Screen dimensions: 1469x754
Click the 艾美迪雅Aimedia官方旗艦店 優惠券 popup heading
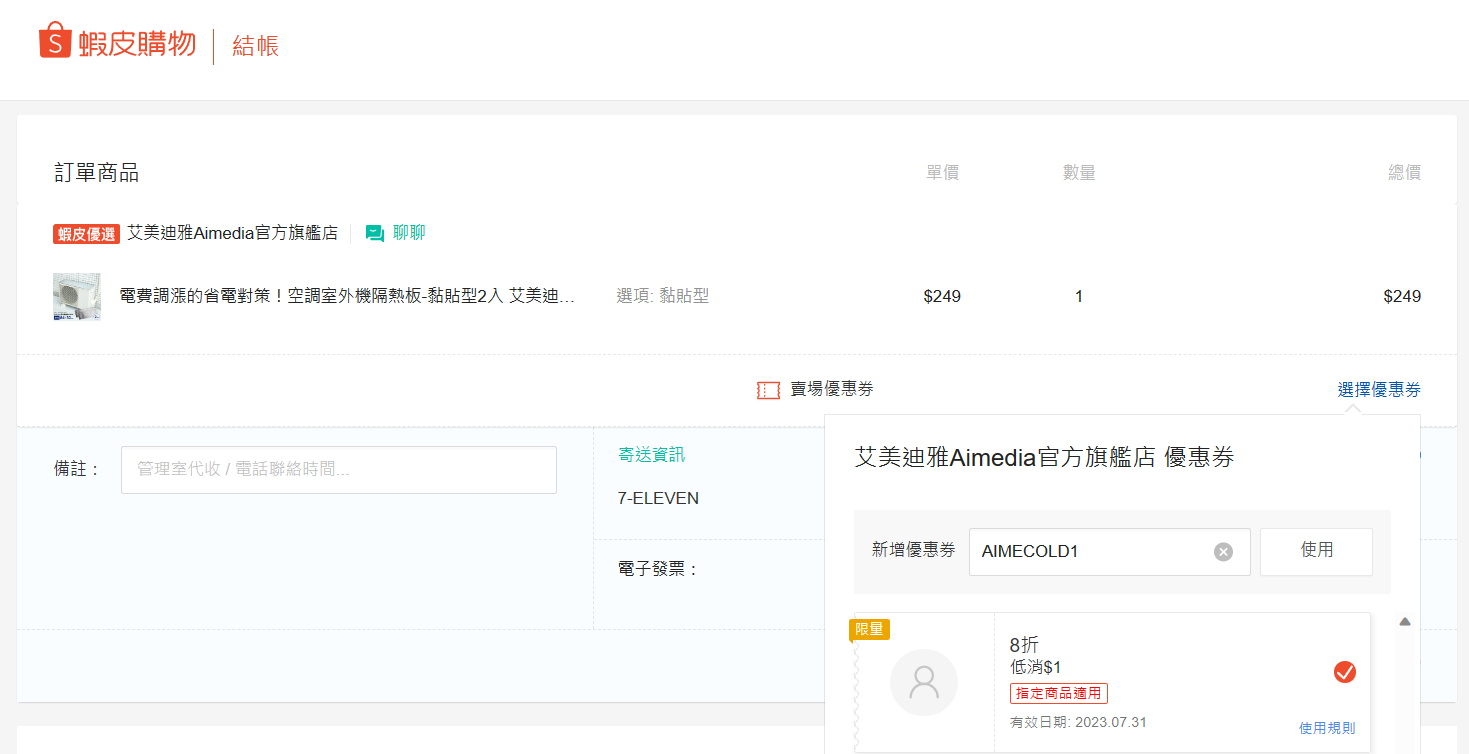tap(1045, 458)
